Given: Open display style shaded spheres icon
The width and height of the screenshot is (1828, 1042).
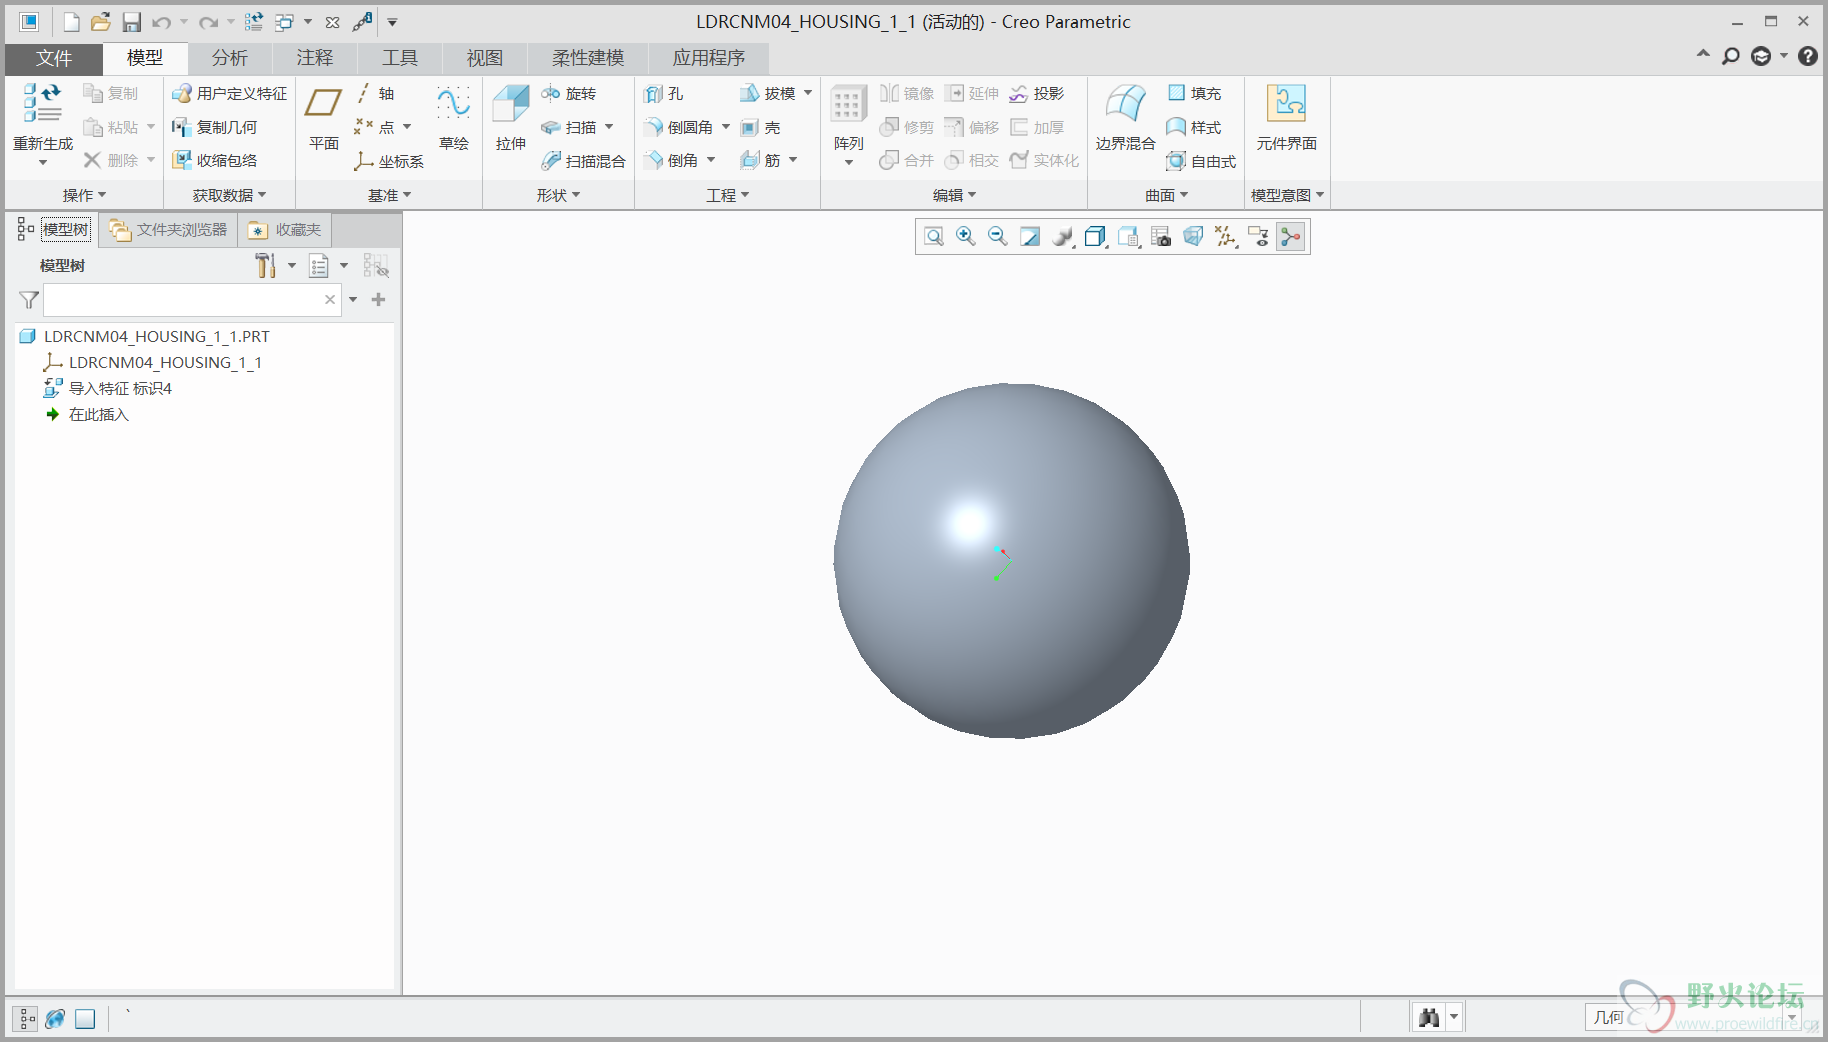Looking at the screenshot, I should pos(1063,237).
